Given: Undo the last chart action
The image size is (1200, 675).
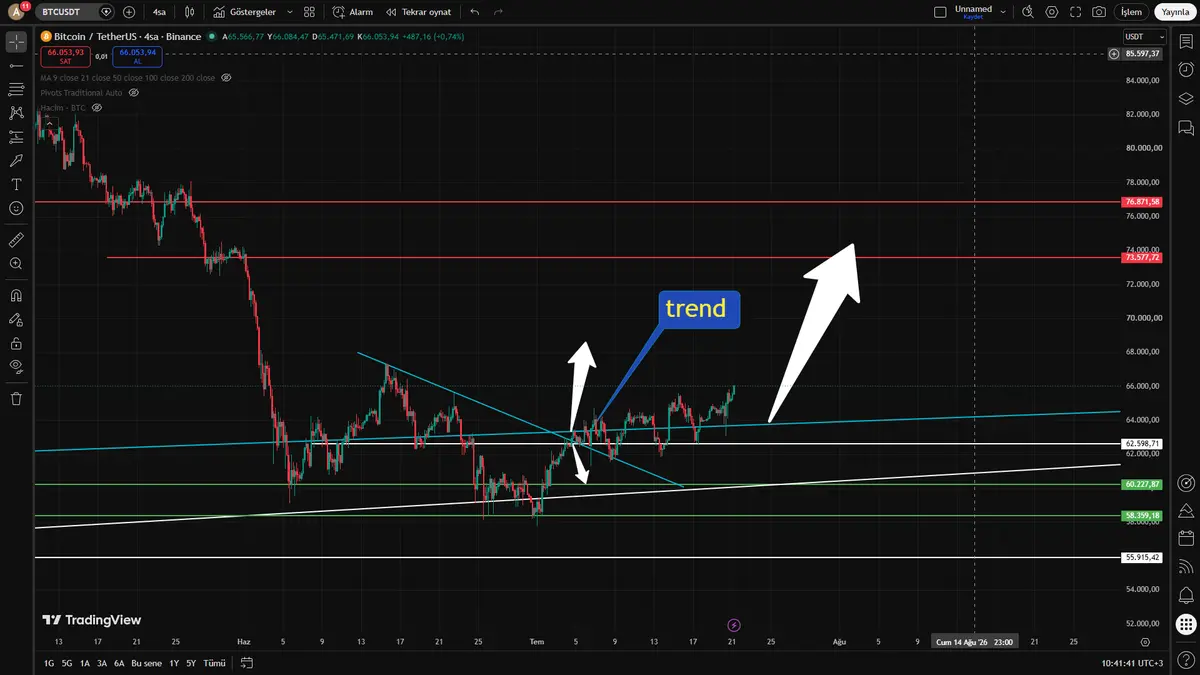Looking at the screenshot, I should point(475,12).
